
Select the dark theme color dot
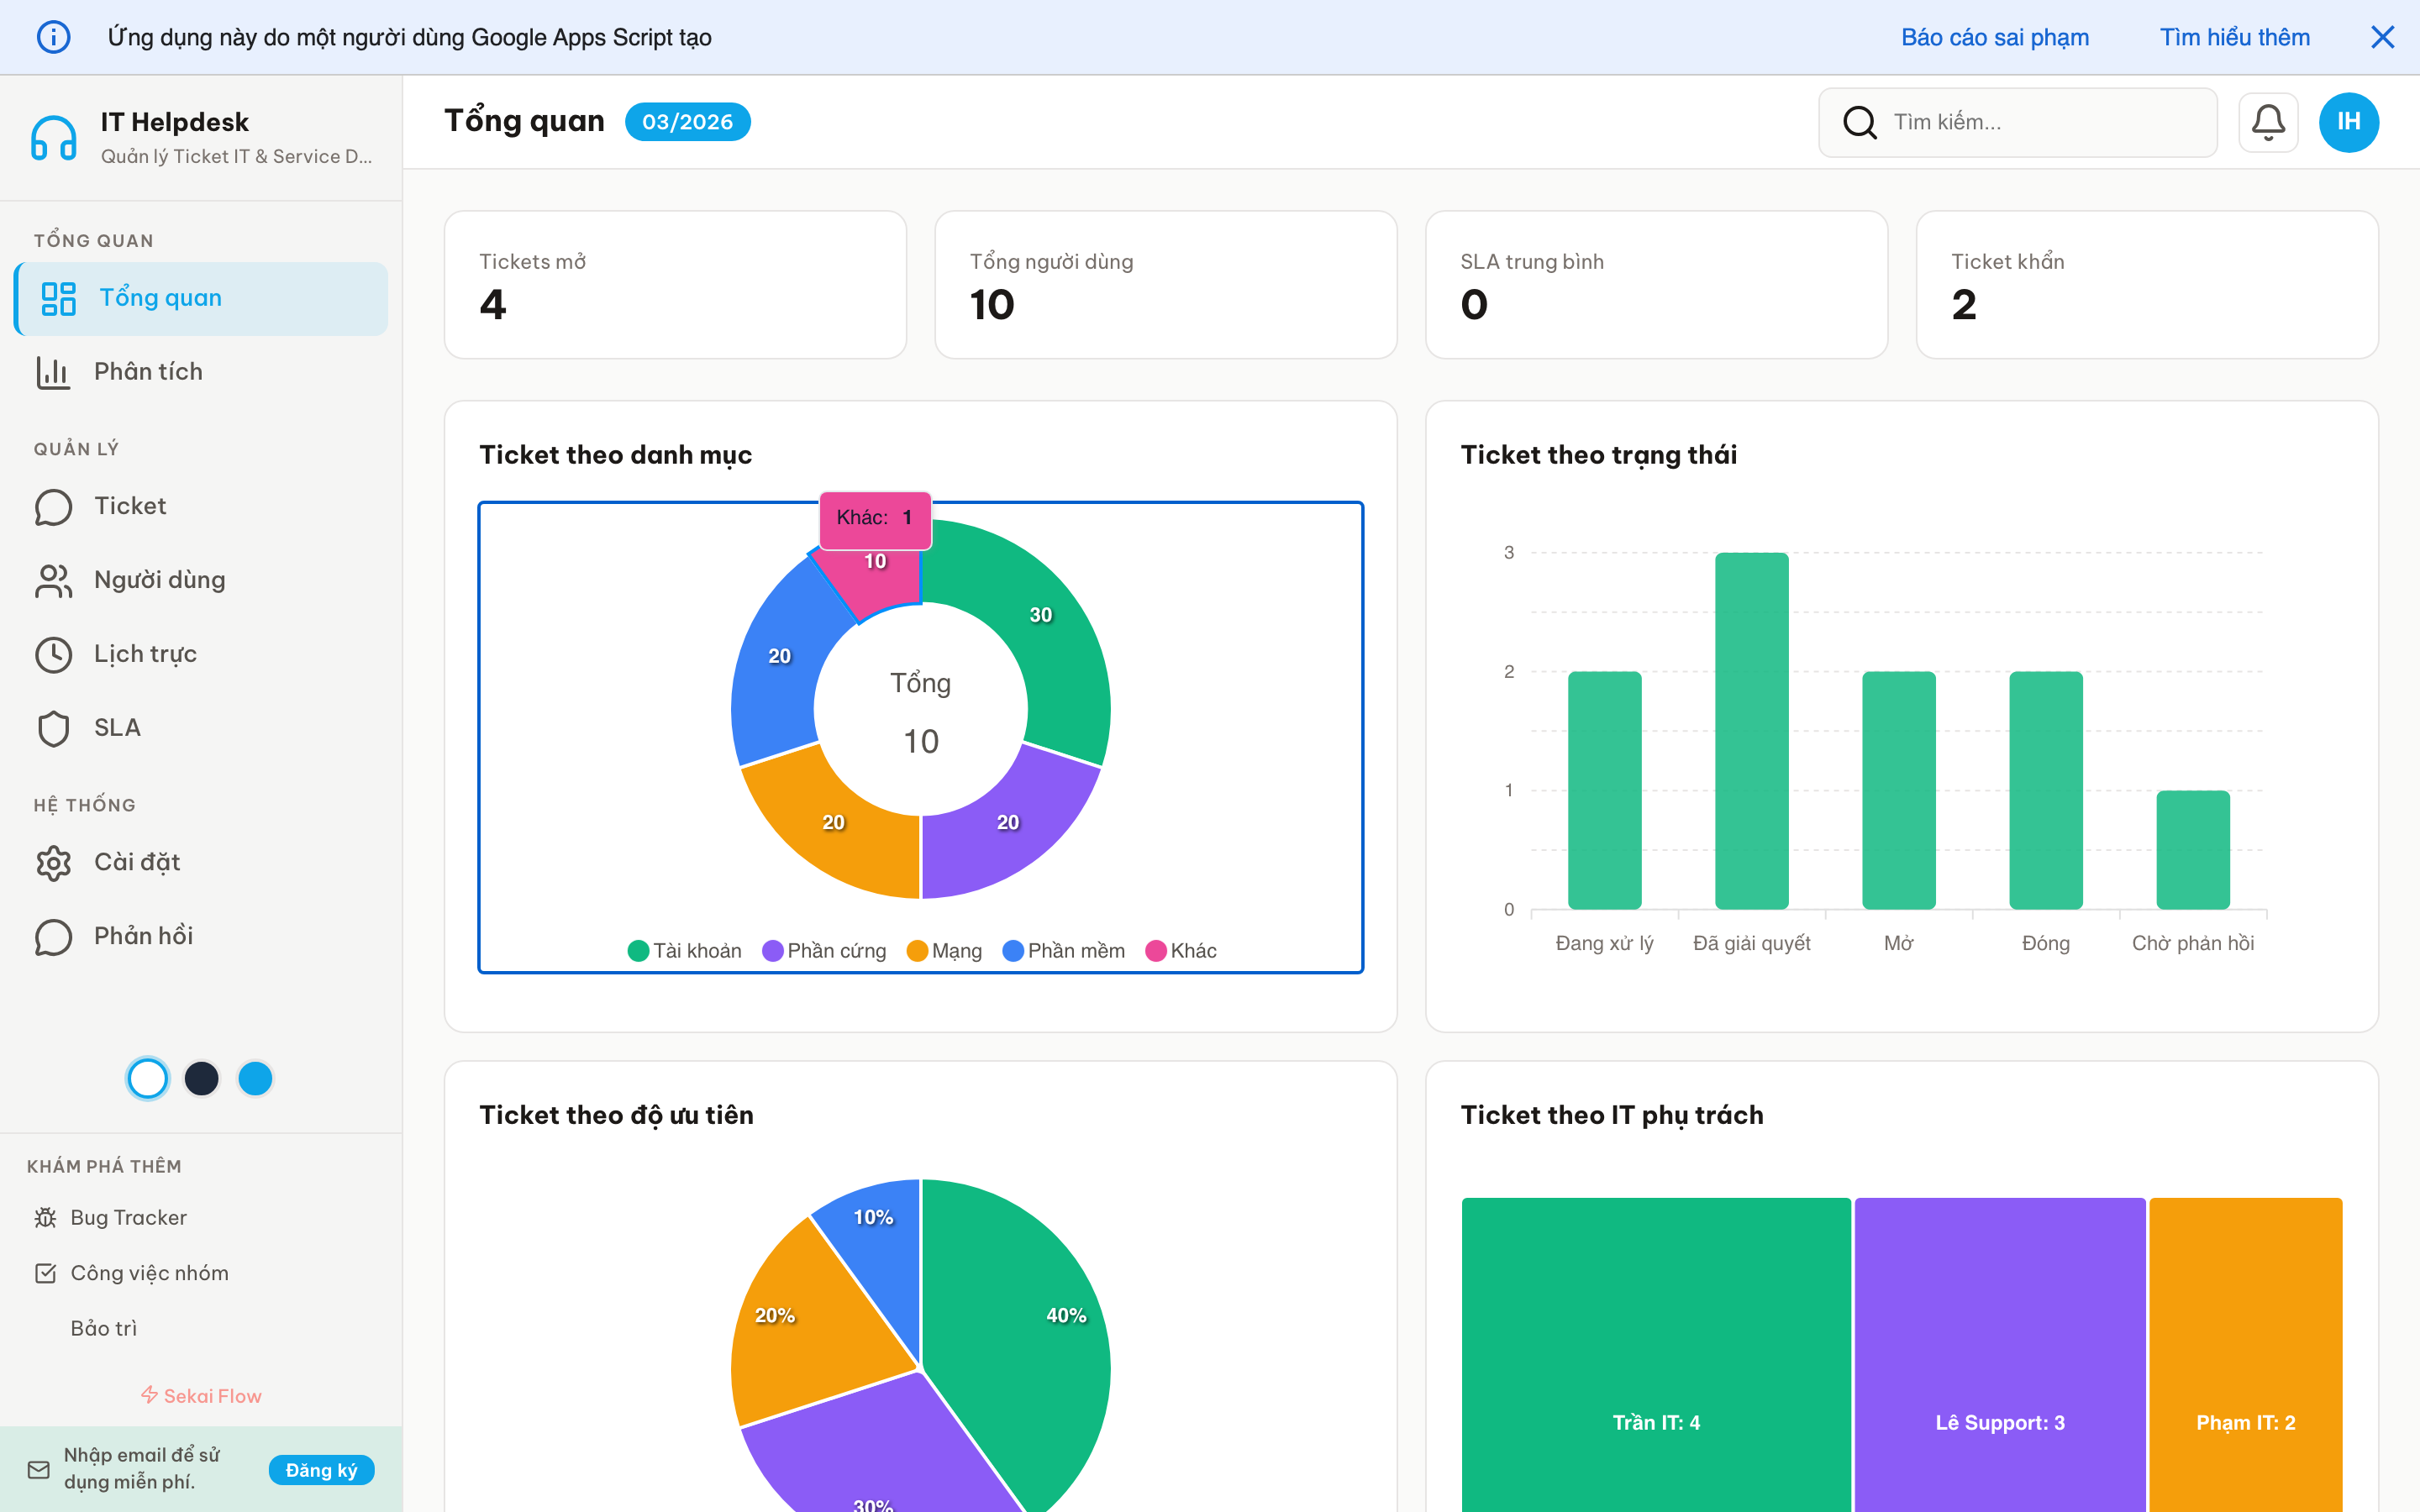[201, 1078]
